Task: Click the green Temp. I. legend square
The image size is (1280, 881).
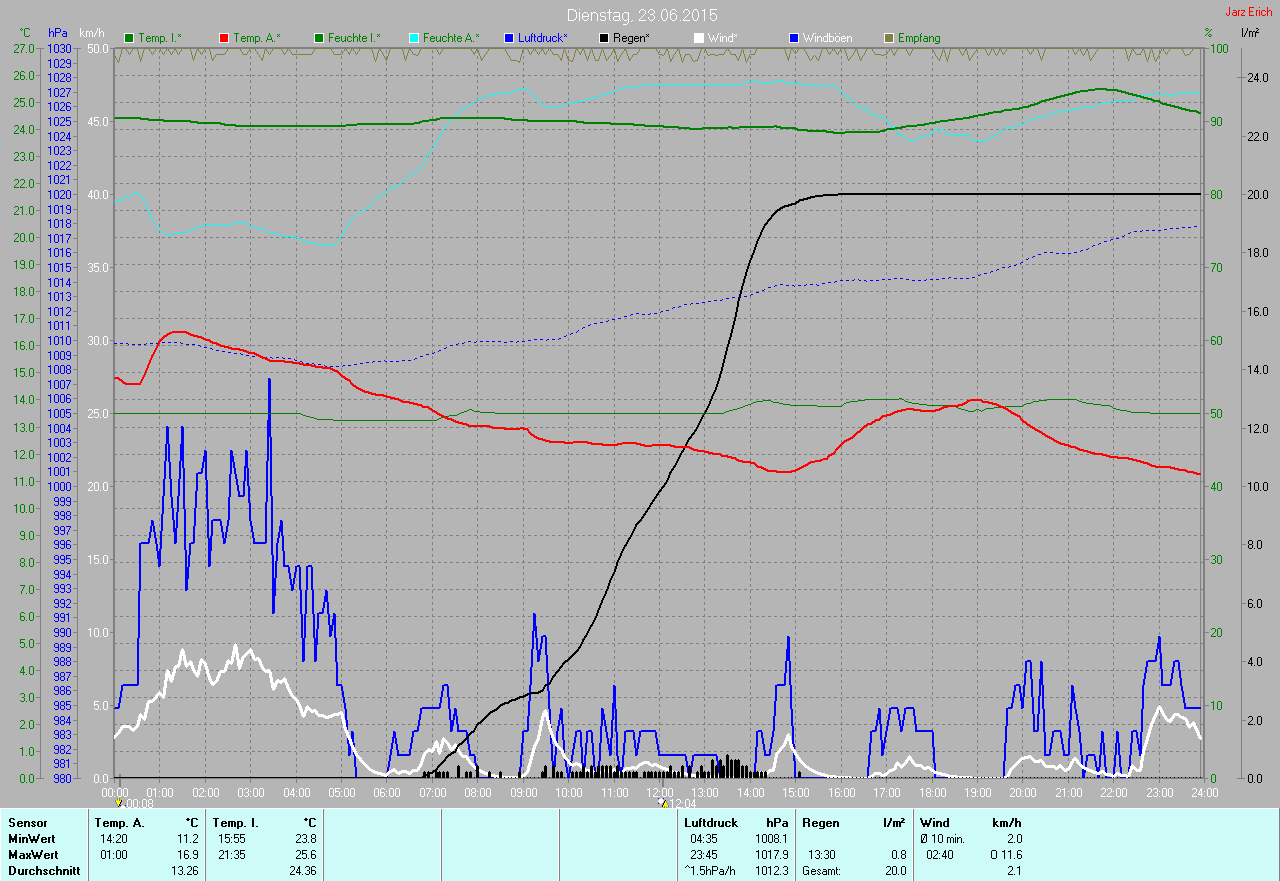Action: click(x=129, y=38)
